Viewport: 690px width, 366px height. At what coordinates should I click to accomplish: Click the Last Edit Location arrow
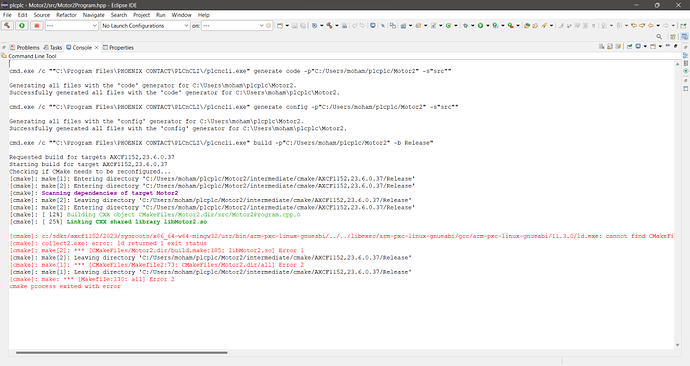[x=634, y=26]
